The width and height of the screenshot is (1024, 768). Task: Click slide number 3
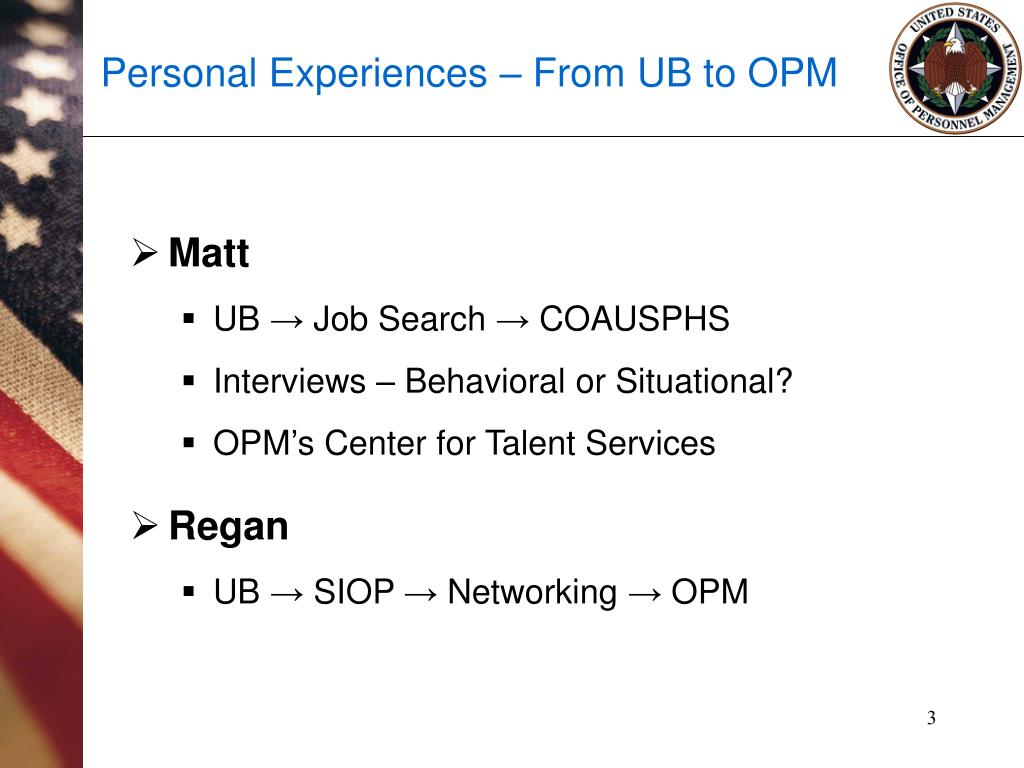click(x=931, y=718)
